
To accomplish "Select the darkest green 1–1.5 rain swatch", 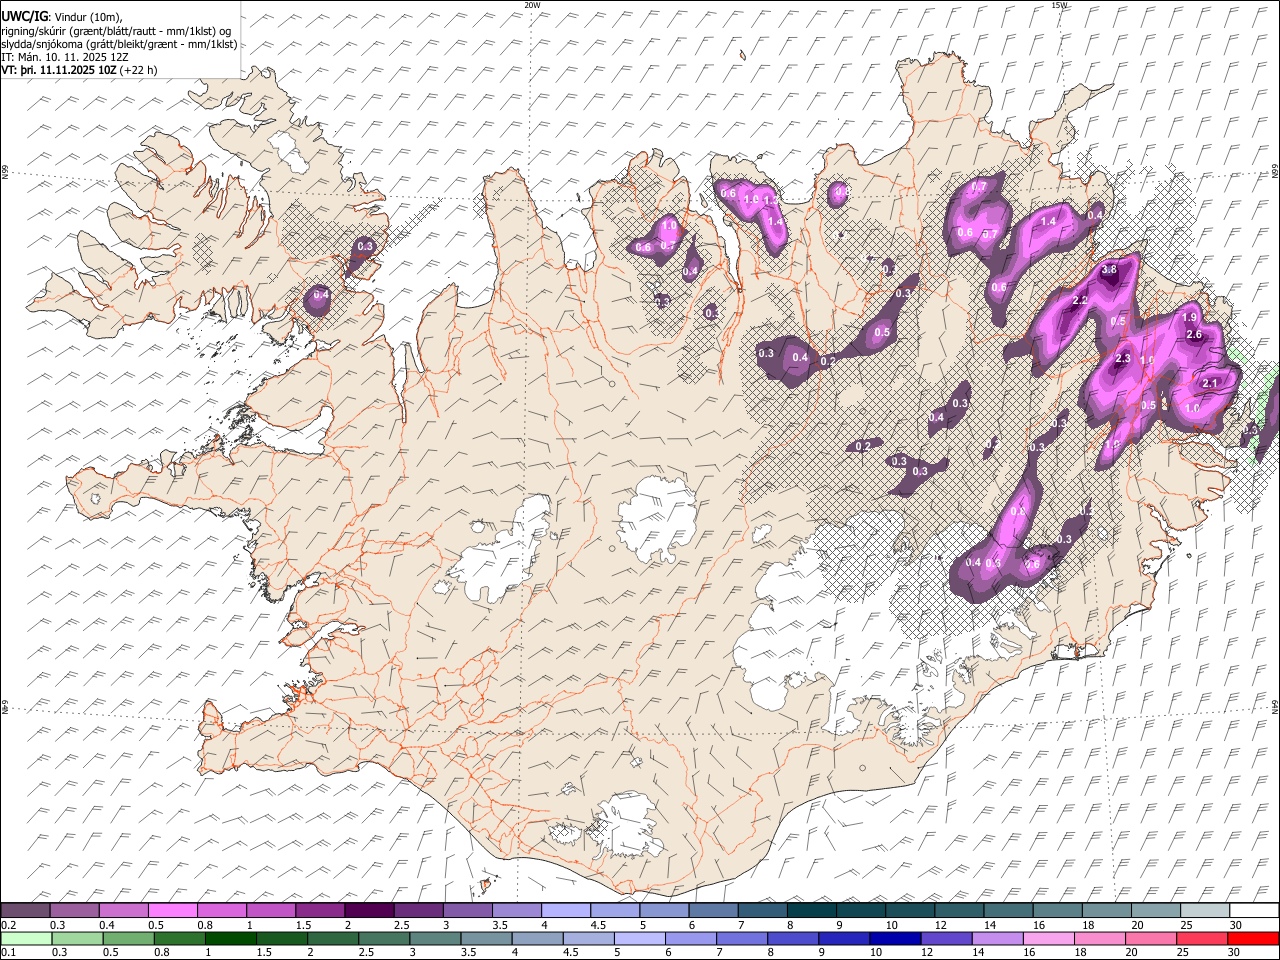I will [x=231, y=938].
